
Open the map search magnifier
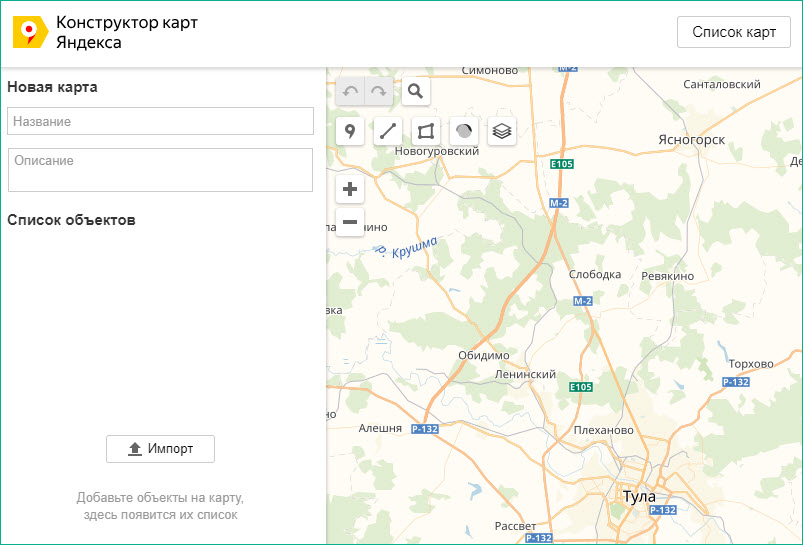click(415, 92)
